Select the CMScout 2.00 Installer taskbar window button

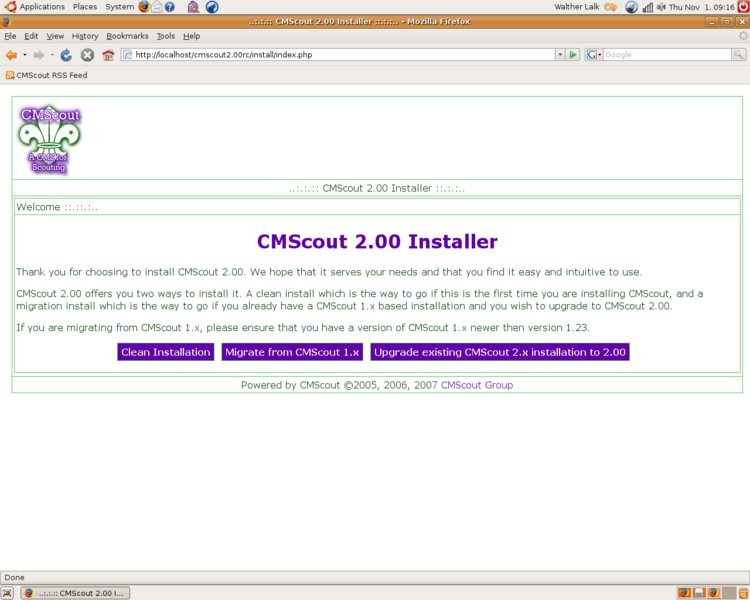[75, 593]
